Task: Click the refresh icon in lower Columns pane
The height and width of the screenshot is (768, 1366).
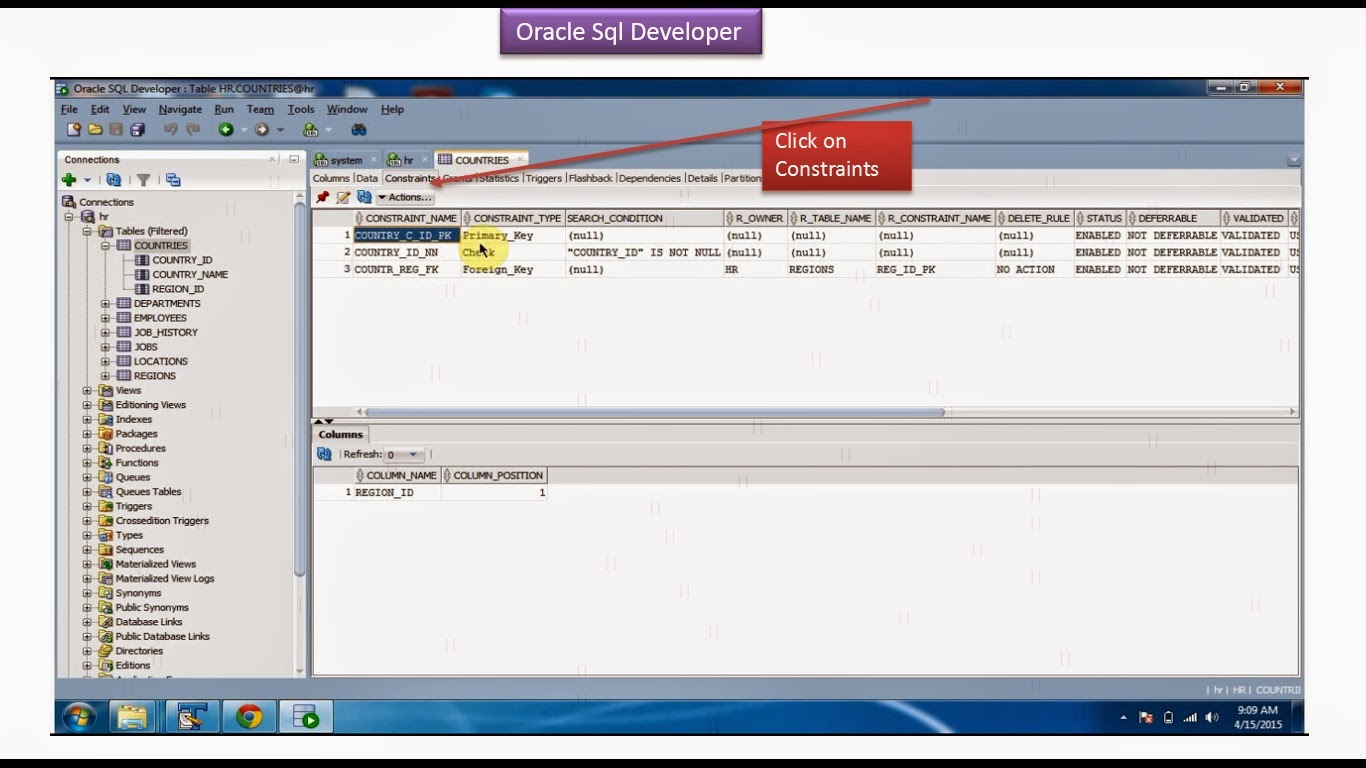Action: (324, 454)
